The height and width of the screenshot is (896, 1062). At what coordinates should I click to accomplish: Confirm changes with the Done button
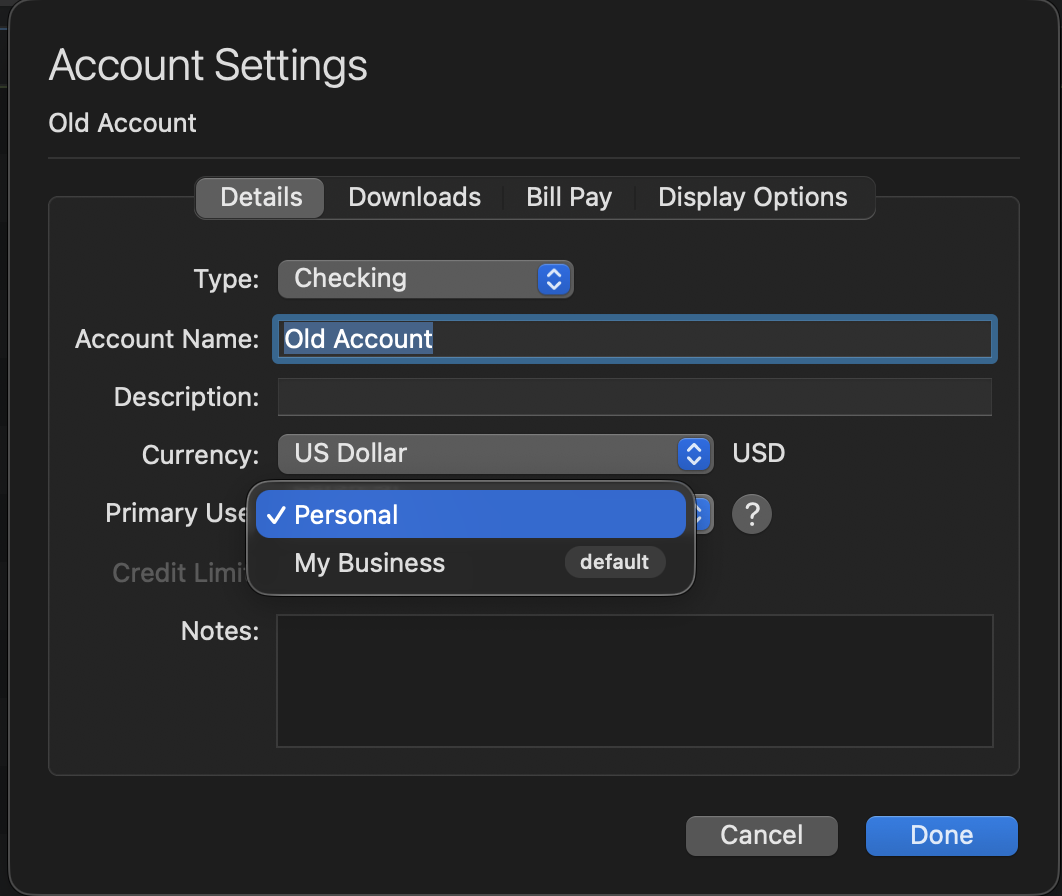click(x=941, y=835)
